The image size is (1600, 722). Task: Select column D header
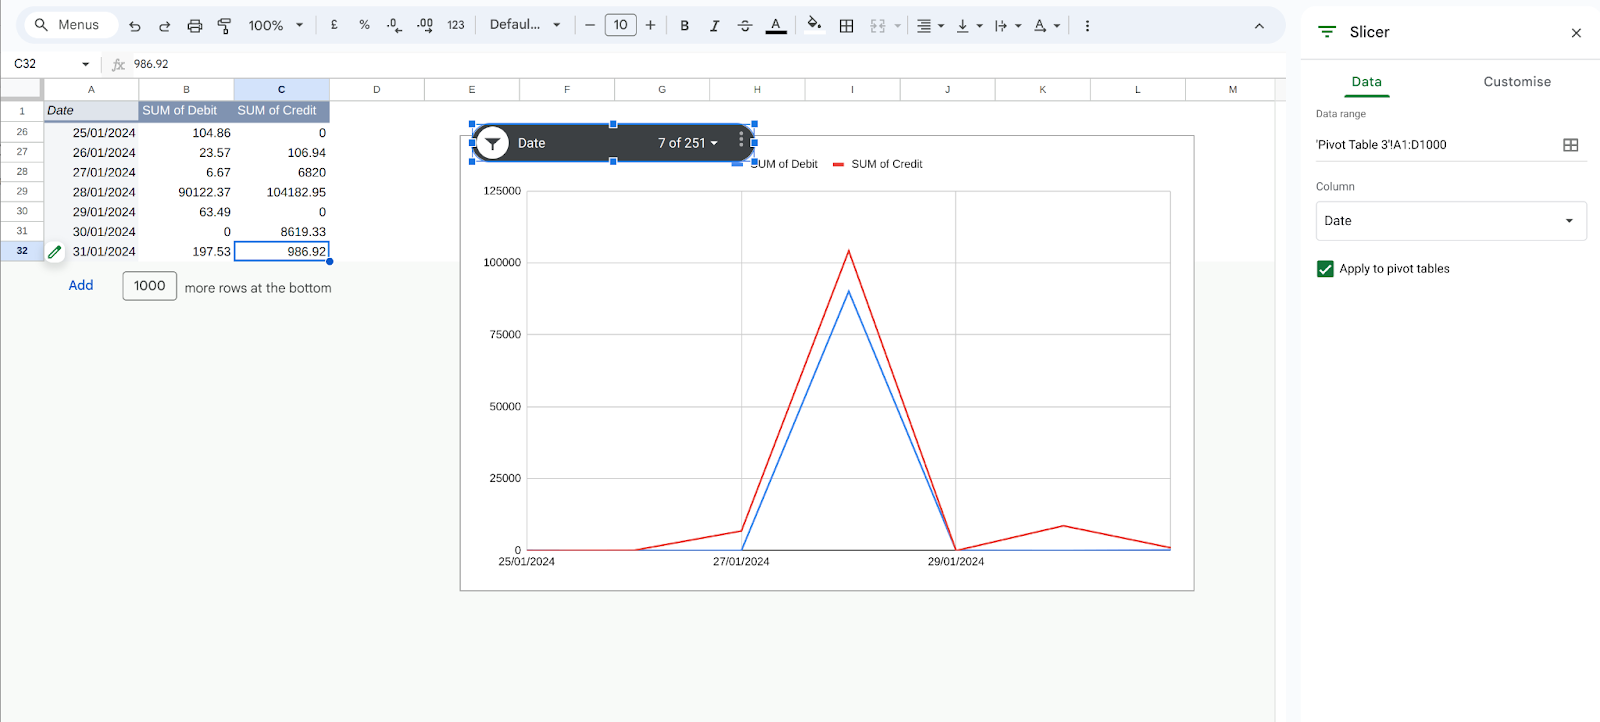(377, 90)
